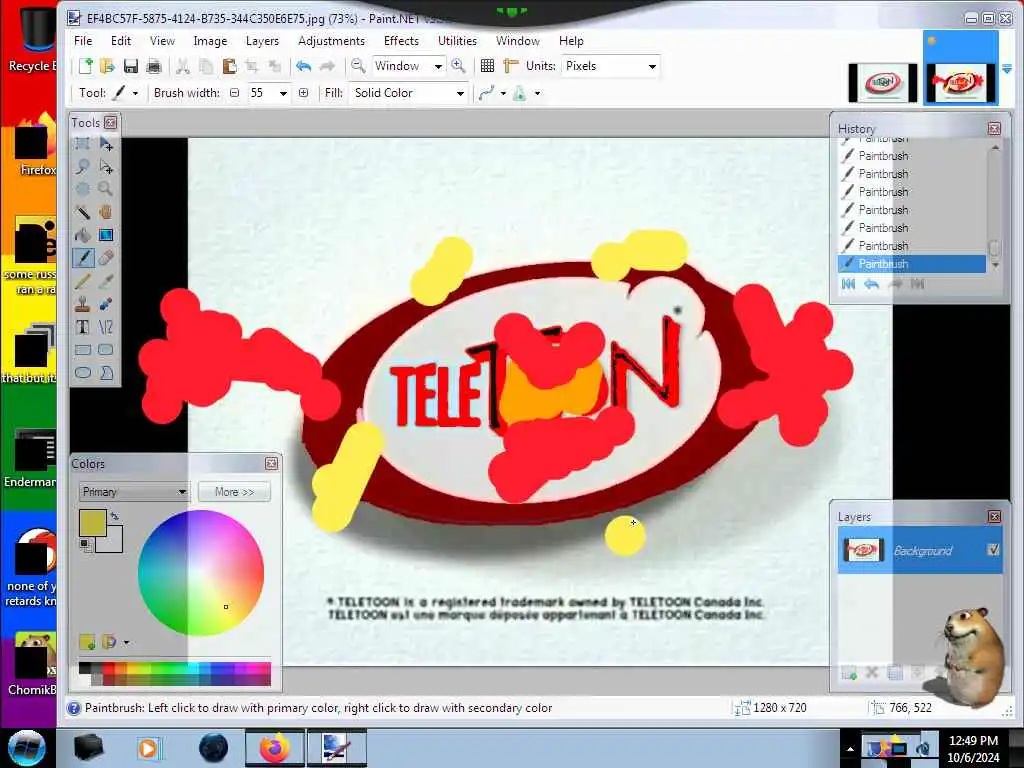Select the Text tool

click(x=83, y=327)
